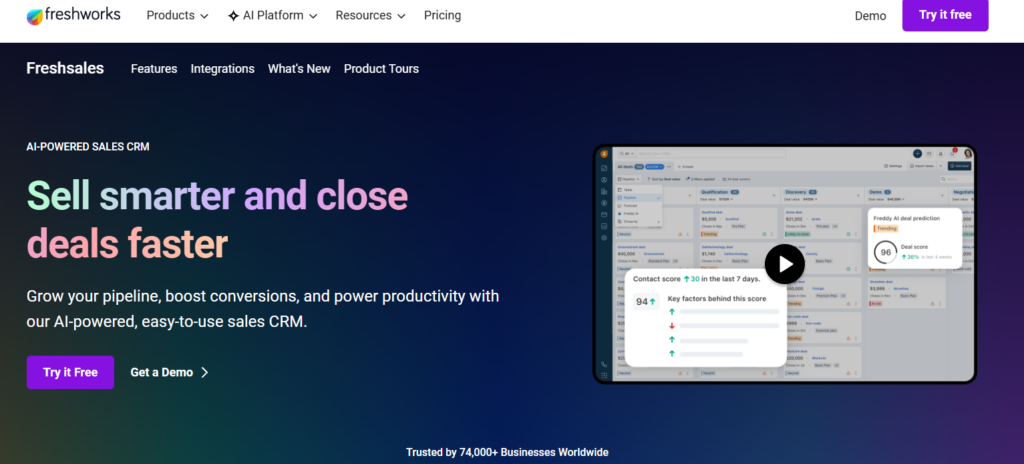
Task: Click the Add deal button in preview
Action: coord(959,166)
